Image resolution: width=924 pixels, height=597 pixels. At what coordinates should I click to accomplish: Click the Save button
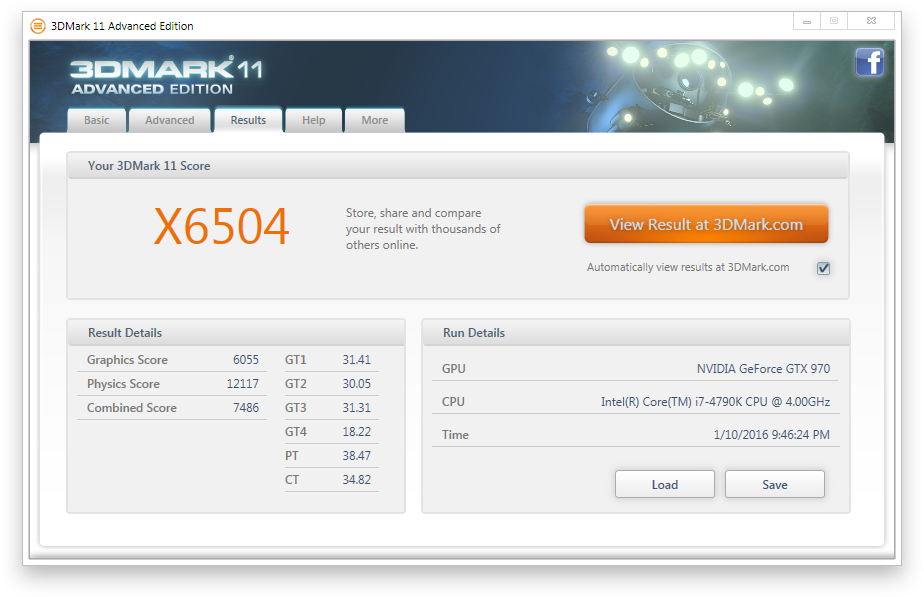pos(774,484)
